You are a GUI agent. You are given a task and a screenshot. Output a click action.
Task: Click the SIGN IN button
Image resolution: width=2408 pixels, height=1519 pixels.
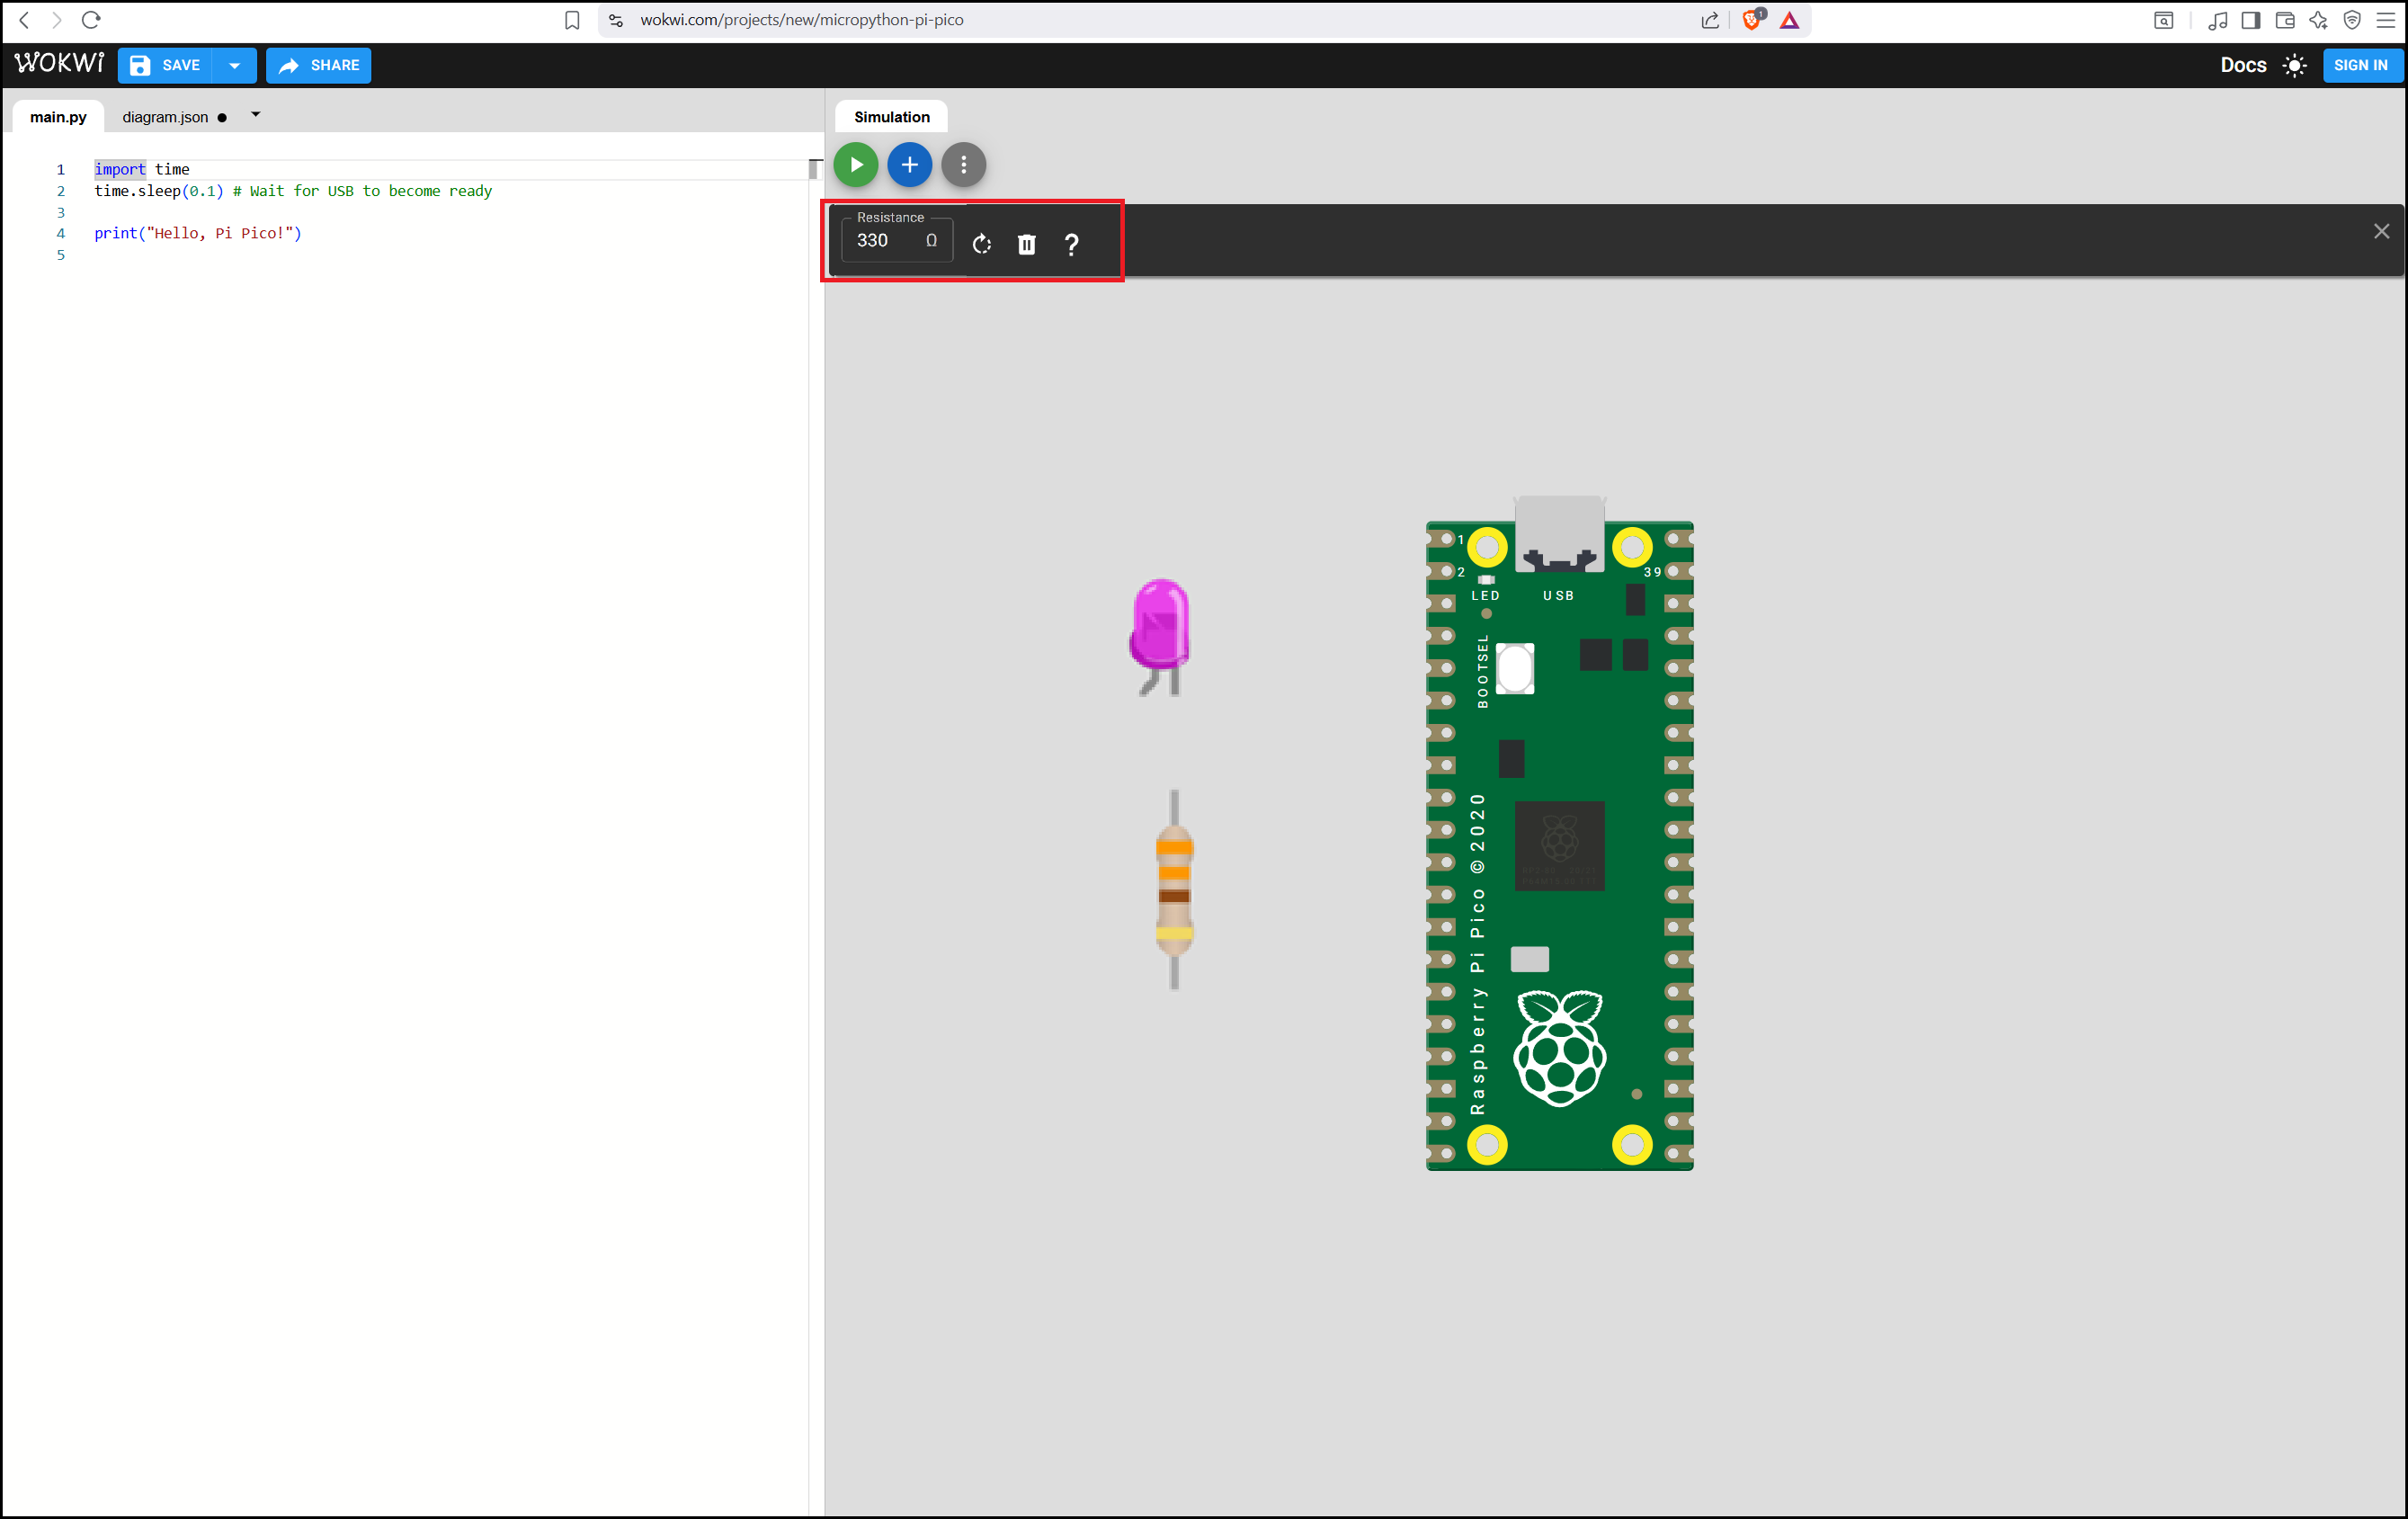2360,65
